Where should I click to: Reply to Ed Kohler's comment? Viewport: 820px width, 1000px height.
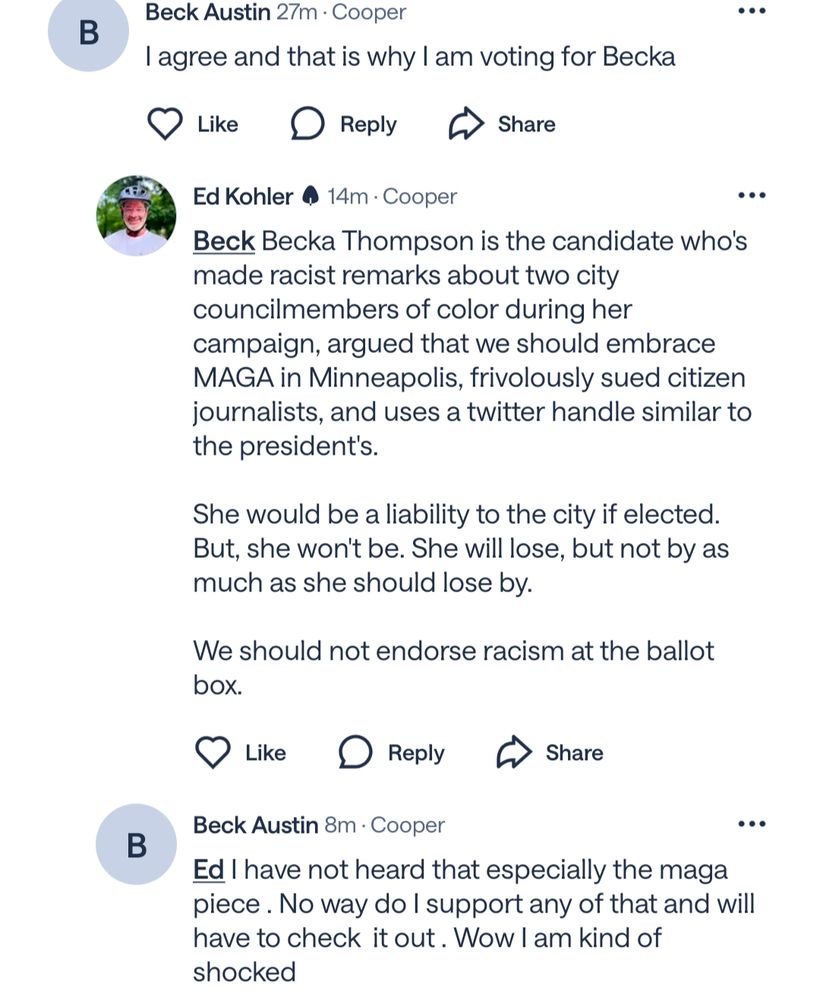391,752
